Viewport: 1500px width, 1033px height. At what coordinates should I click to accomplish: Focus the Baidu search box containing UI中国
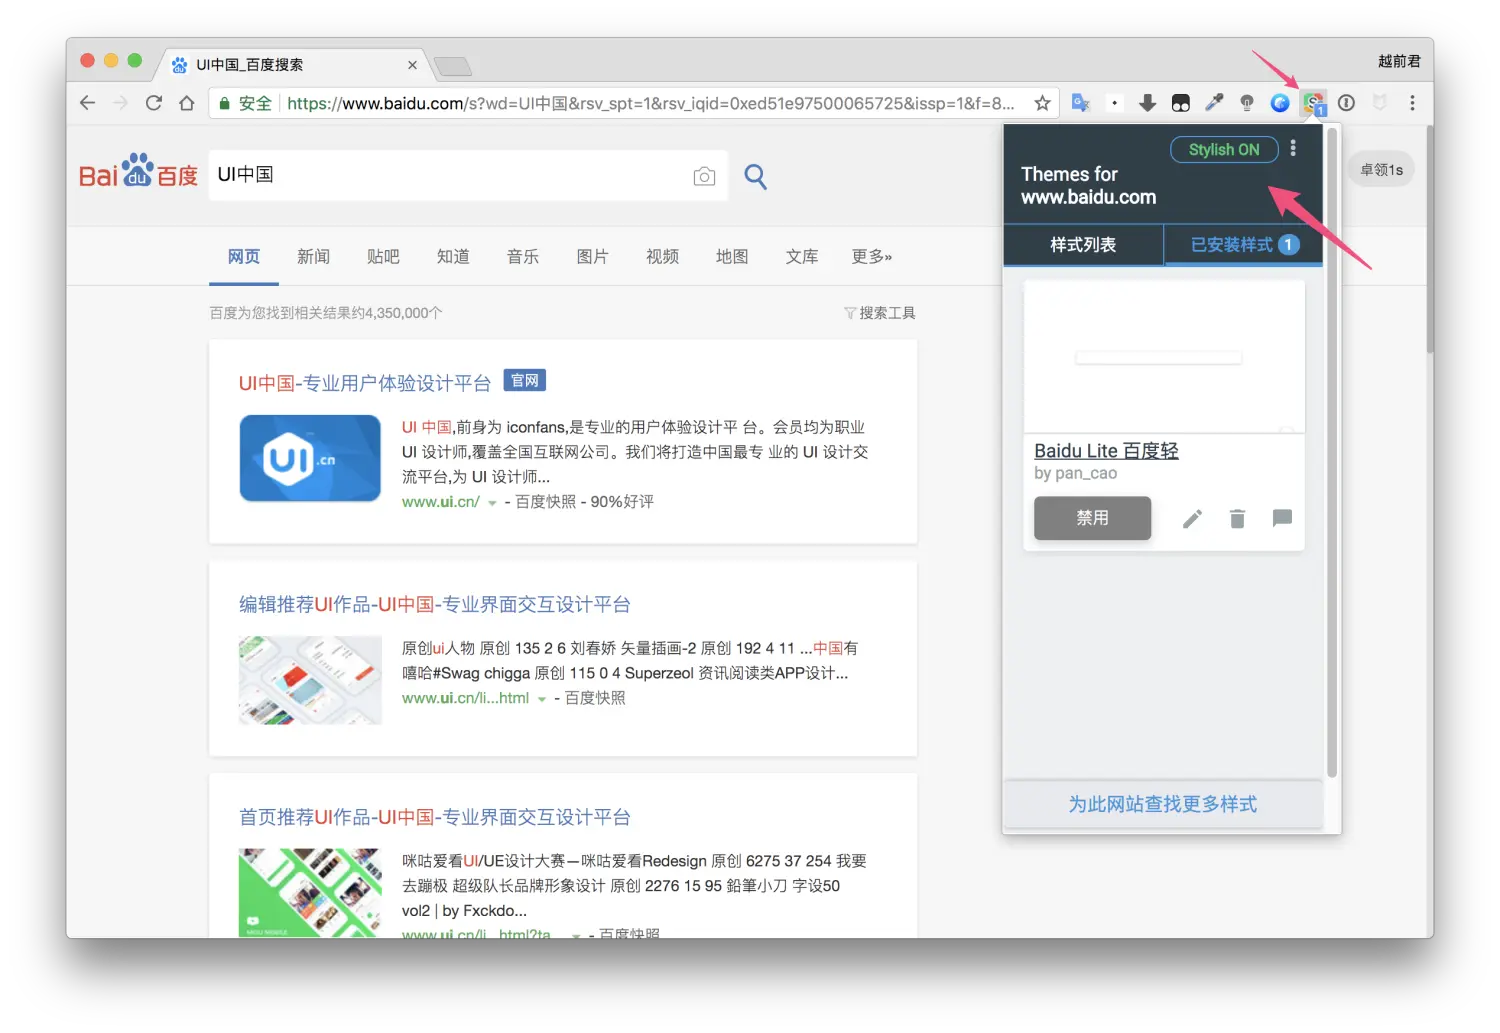[450, 175]
